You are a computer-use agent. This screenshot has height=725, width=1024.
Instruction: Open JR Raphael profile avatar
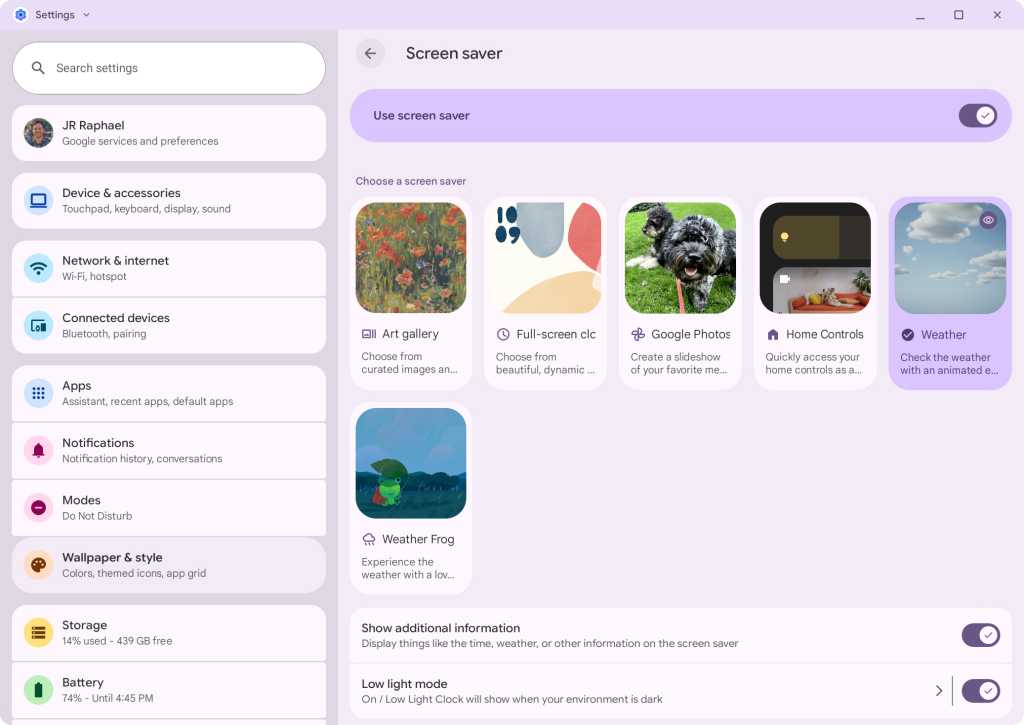39,133
